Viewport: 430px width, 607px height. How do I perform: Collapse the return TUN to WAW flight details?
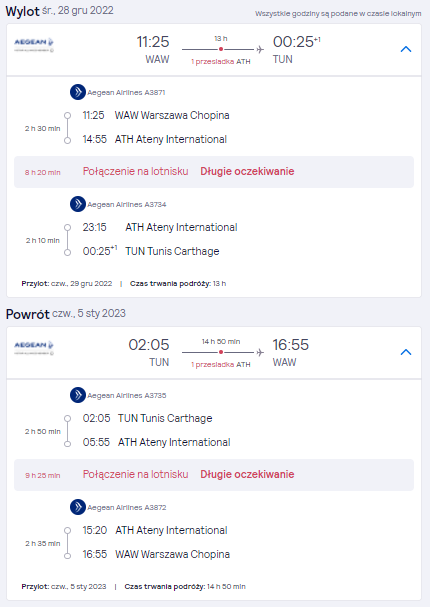coord(406,352)
